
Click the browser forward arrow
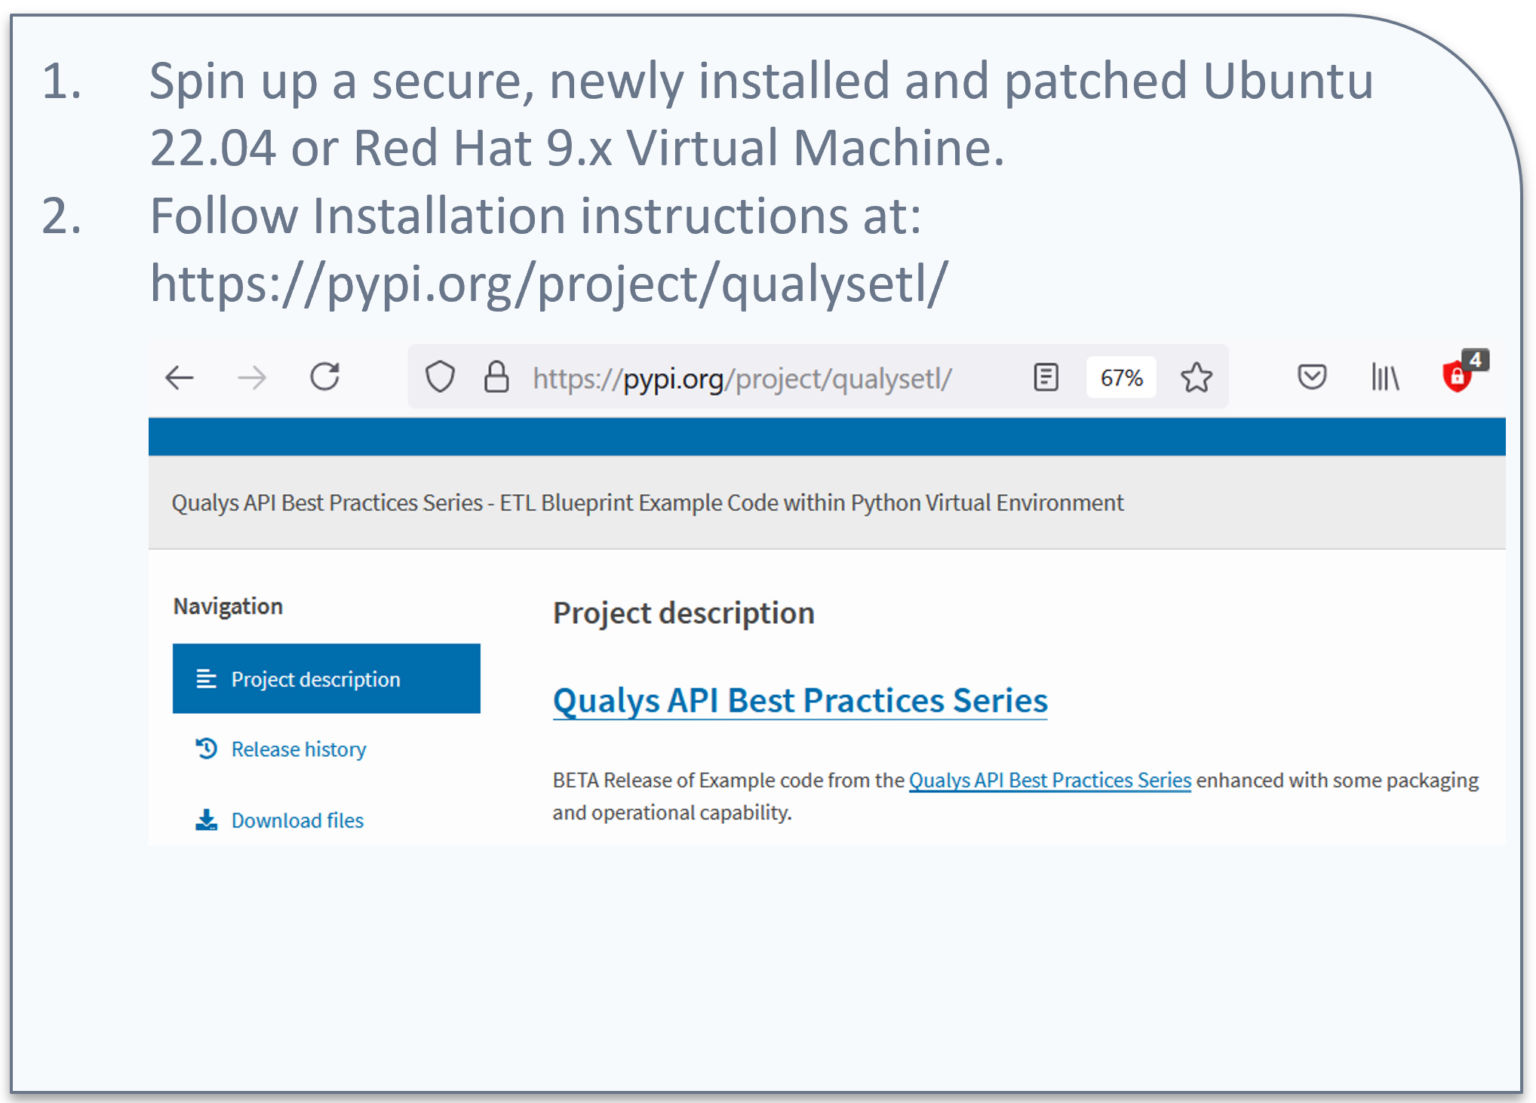click(x=252, y=378)
